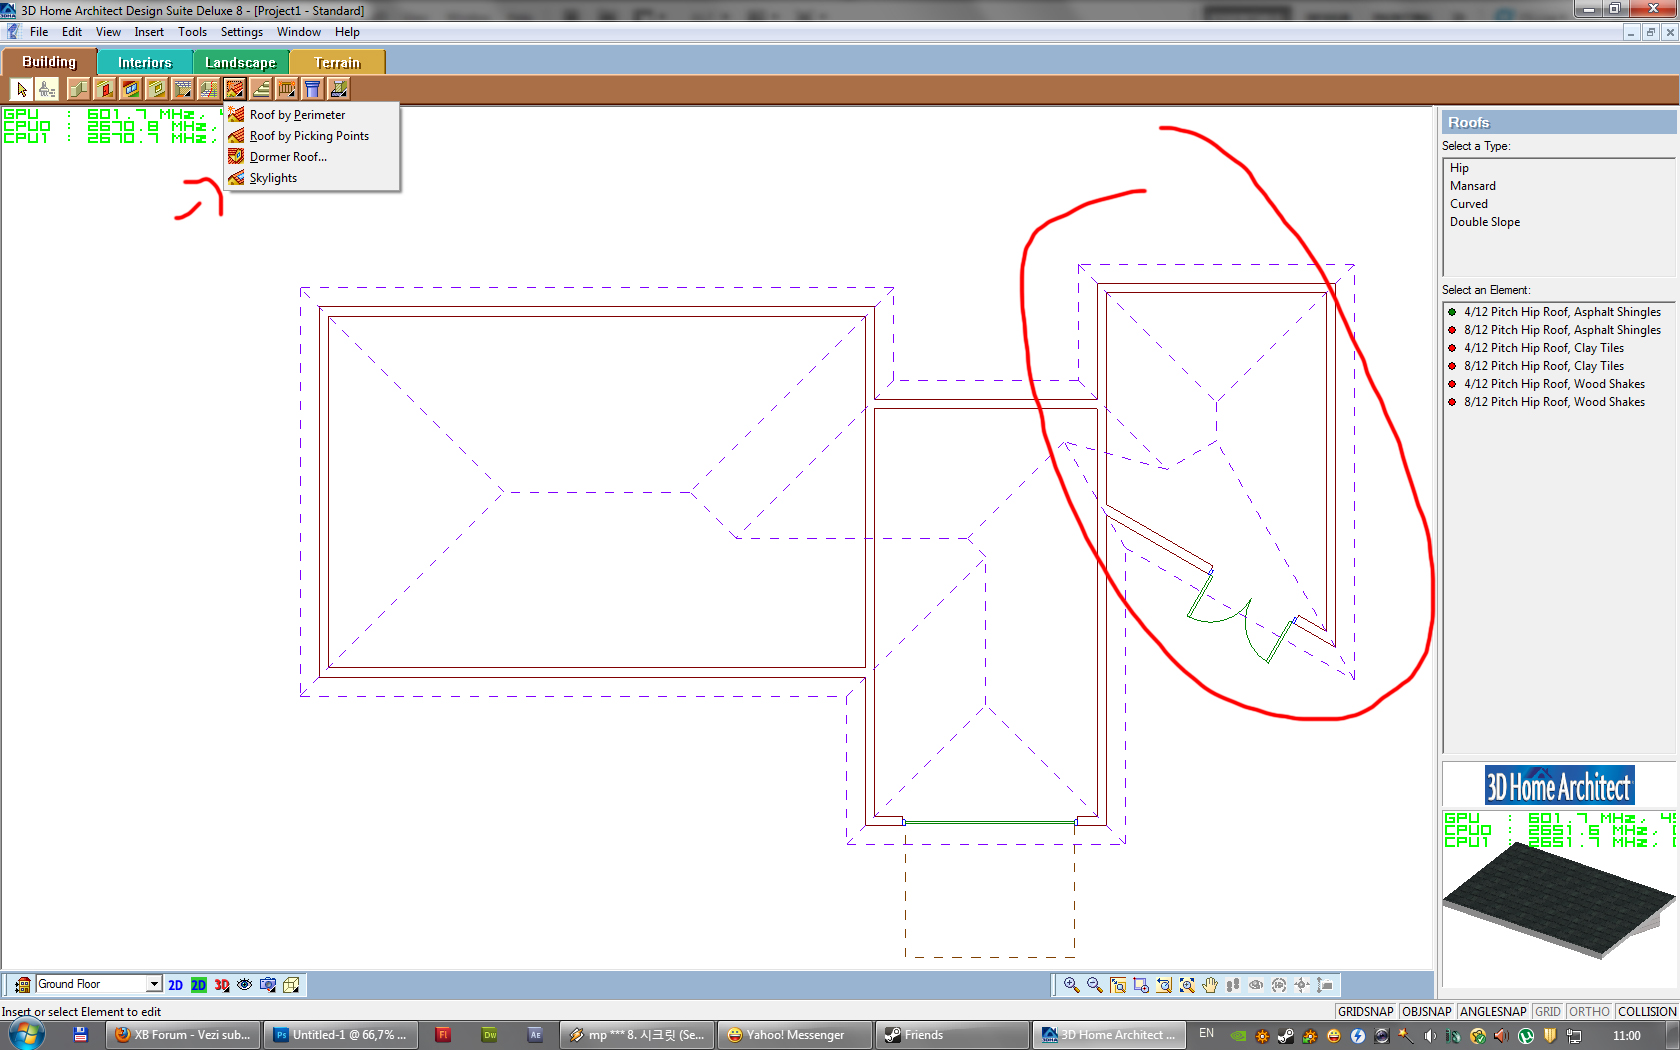Choose the Window tool icon
The image size is (1680, 1050).
131,89
